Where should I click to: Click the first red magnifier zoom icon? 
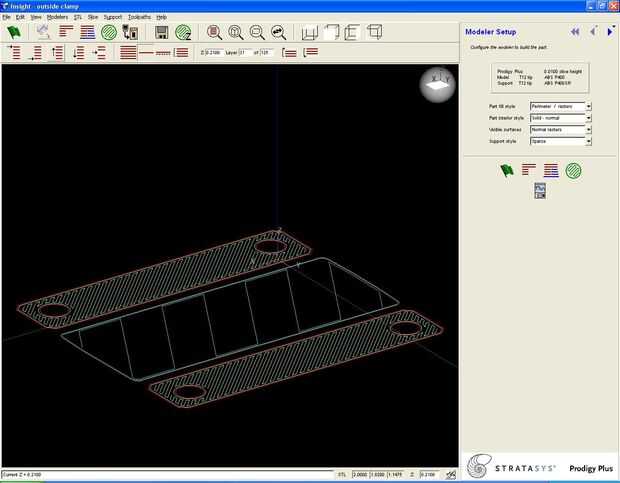(x=214, y=32)
